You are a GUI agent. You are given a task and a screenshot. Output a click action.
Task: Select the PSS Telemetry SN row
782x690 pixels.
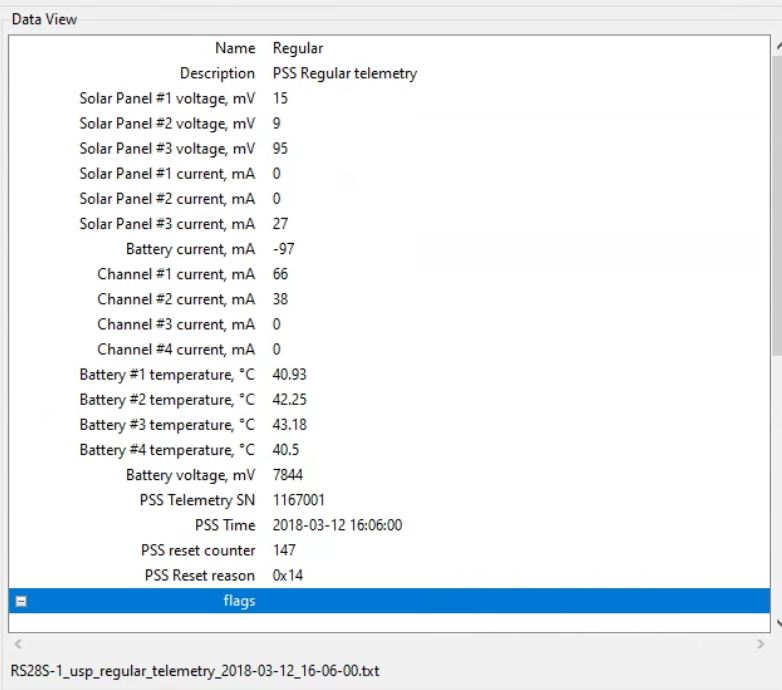pos(197,500)
